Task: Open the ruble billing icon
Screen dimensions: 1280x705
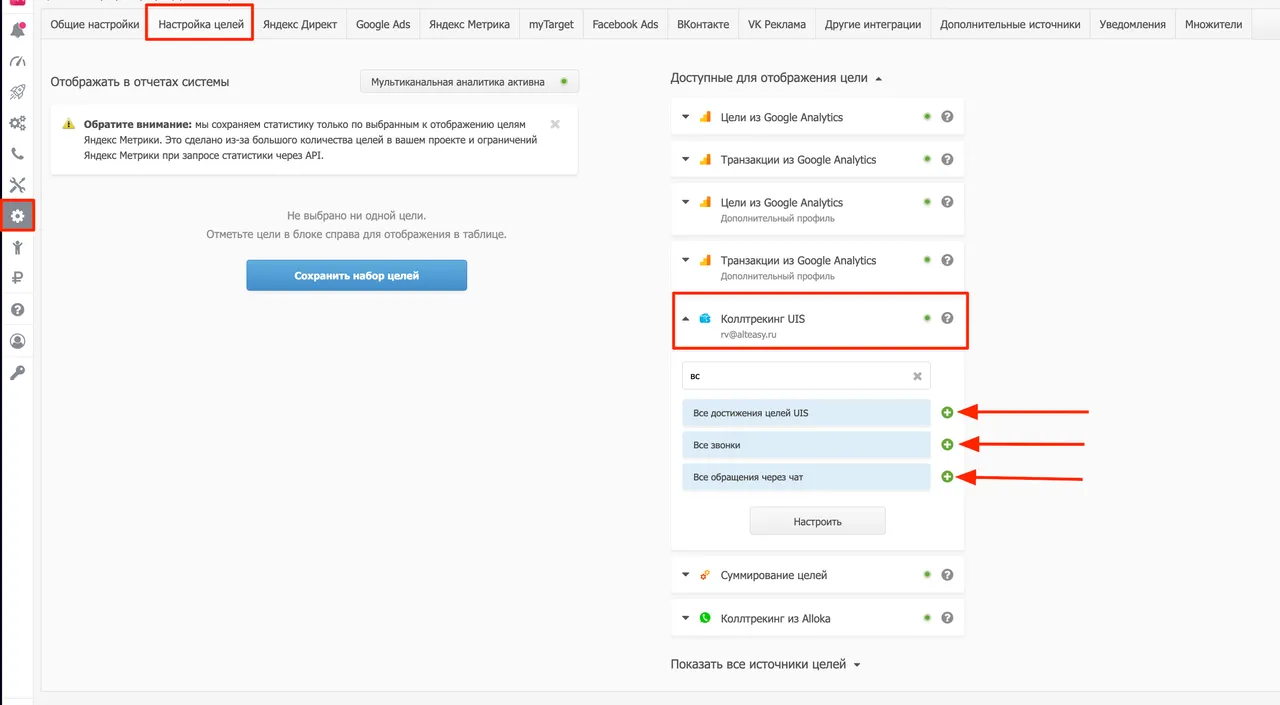Action: 17,279
